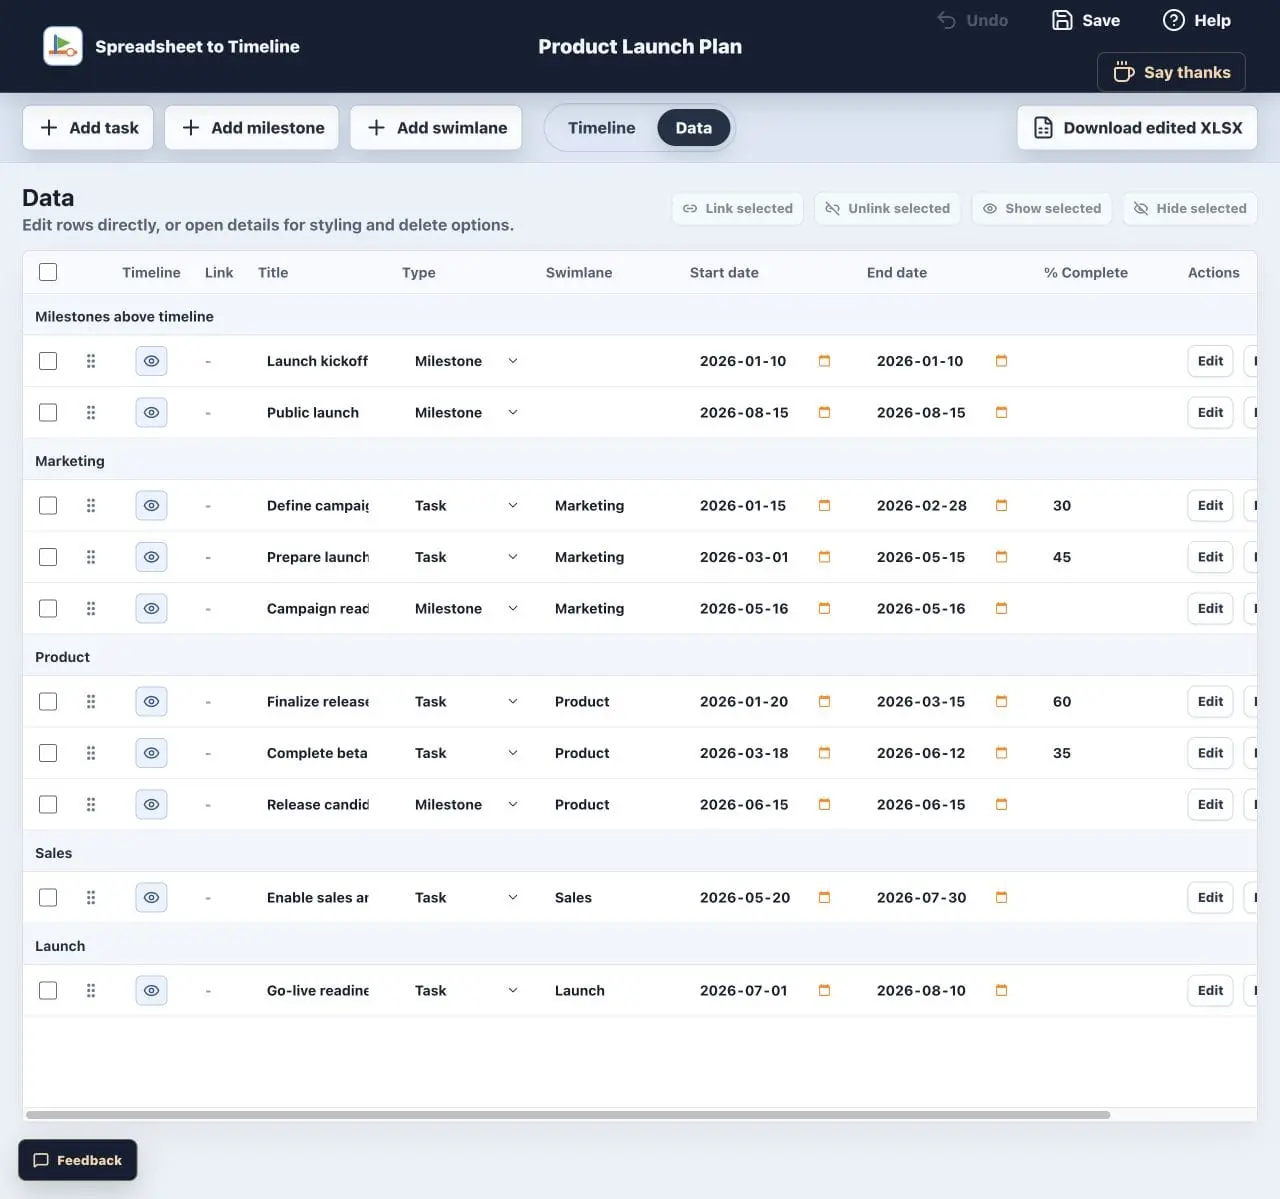This screenshot has height=1199, width=1280.
Task: Click the Add swimlane button
Action: coord(436,128)
